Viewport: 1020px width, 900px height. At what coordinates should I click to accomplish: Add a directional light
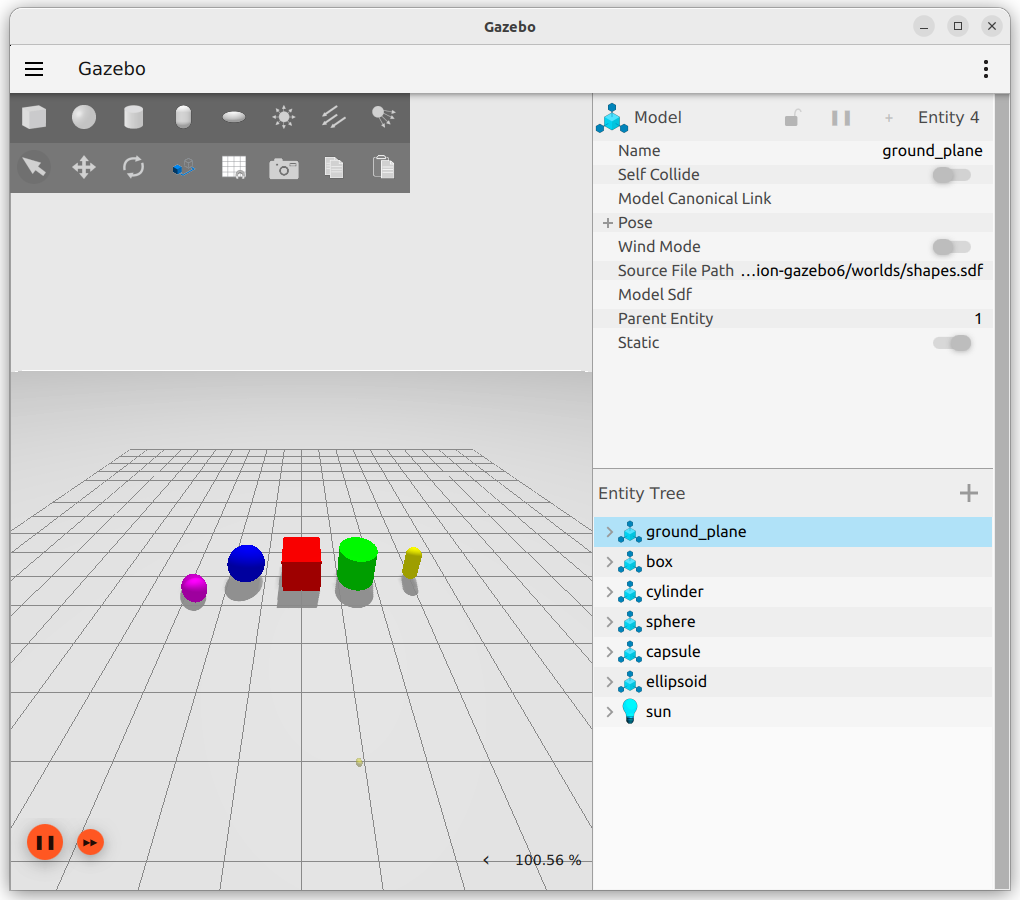pyautogui.click(x=334, y=118)
